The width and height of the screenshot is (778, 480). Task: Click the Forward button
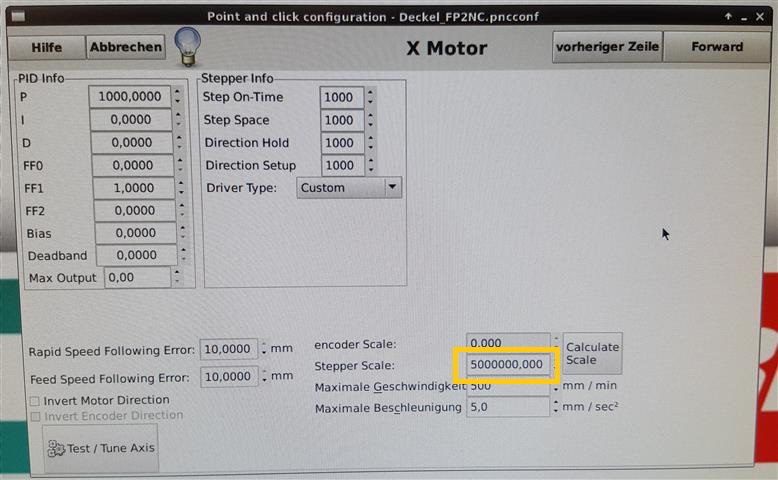717,47
